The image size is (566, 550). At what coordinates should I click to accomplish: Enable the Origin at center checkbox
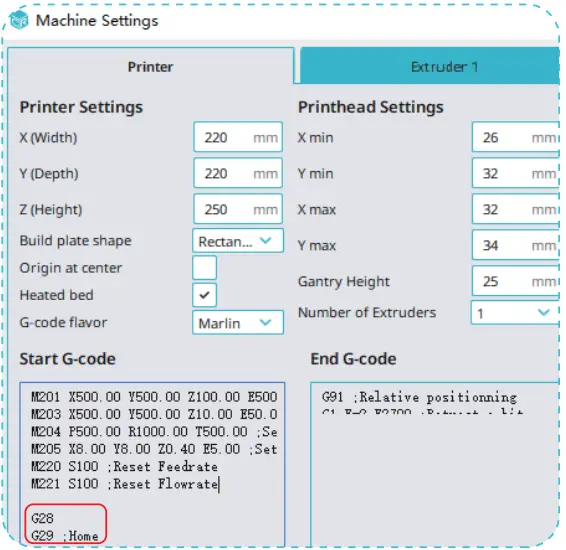tap(204, 268)
